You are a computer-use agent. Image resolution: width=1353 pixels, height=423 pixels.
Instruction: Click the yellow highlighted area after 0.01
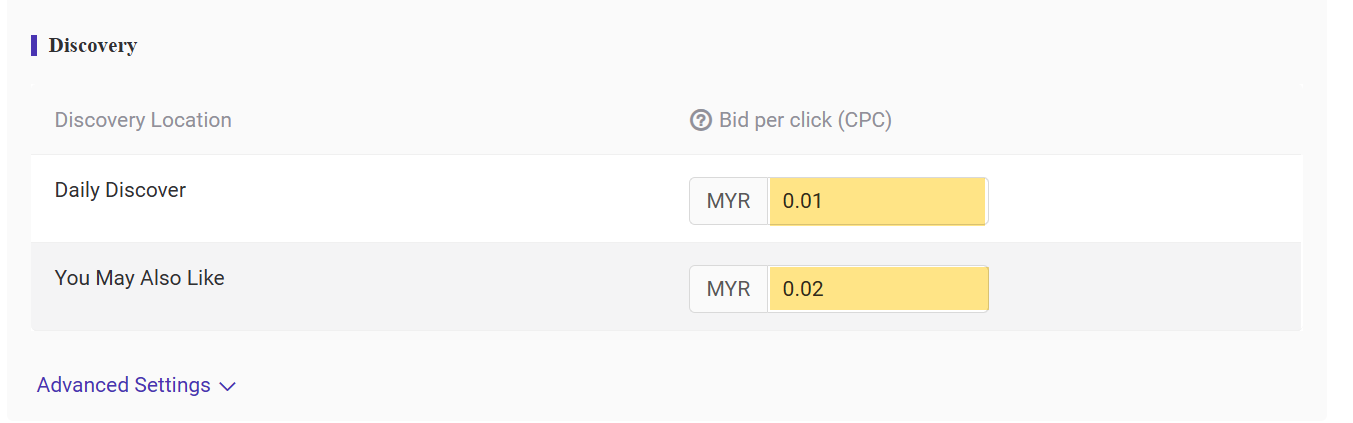pos(905,201)
